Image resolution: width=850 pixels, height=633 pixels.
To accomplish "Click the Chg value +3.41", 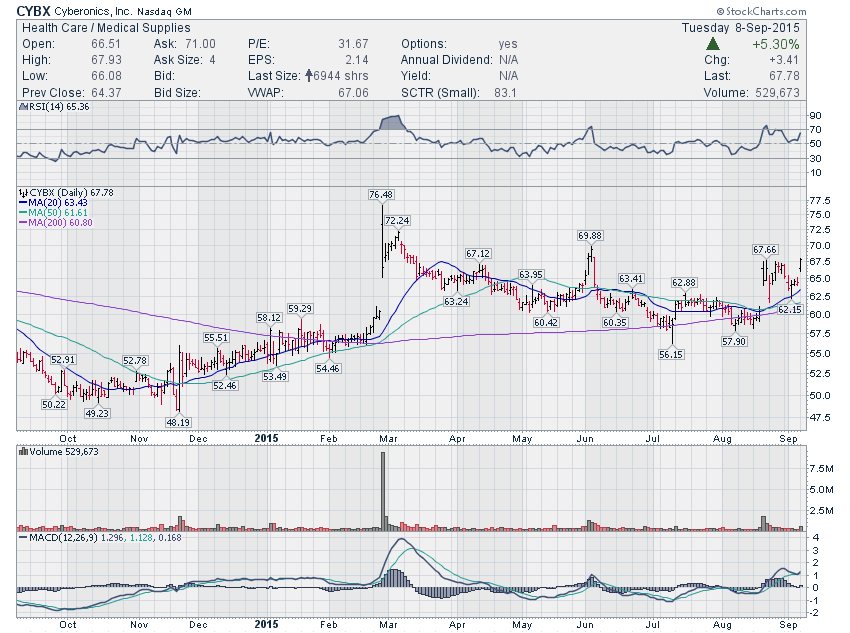I will (x=784, y=60).
